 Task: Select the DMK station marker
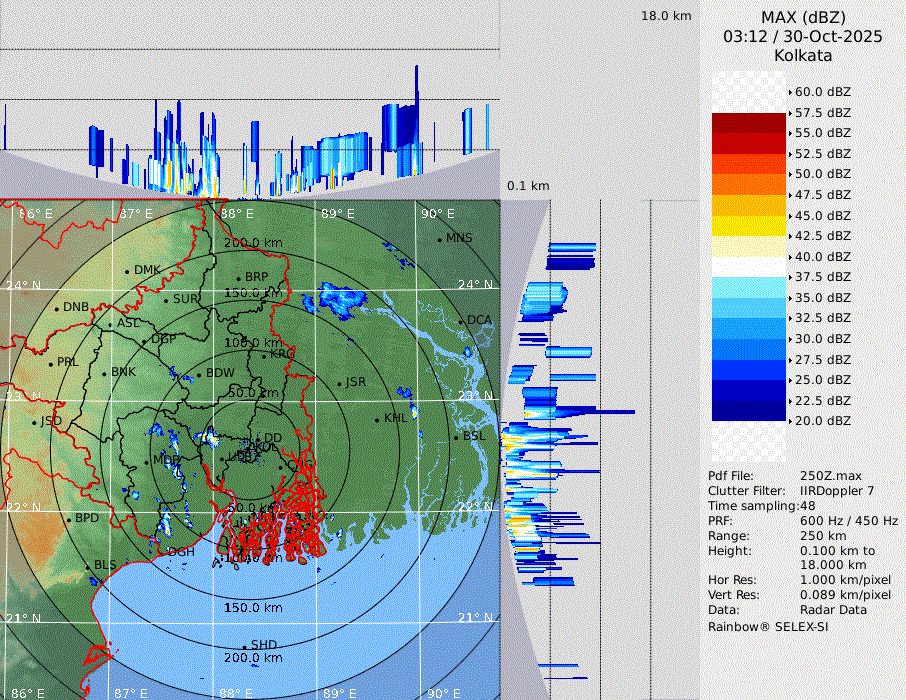(x=127, y=271)
